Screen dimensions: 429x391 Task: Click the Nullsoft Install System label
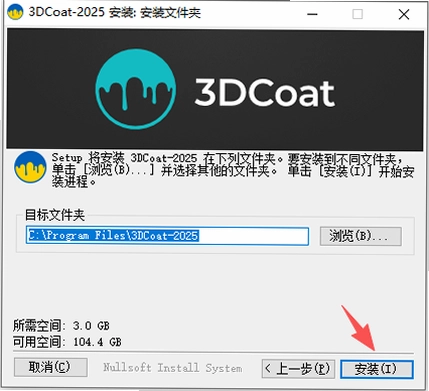pyautogui.click(x=173, y=368)
